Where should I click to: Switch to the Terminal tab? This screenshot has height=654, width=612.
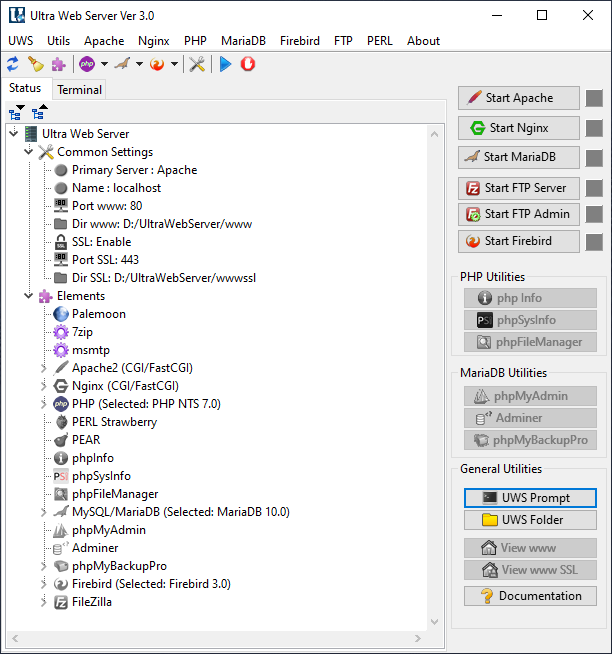click(79, 90)
